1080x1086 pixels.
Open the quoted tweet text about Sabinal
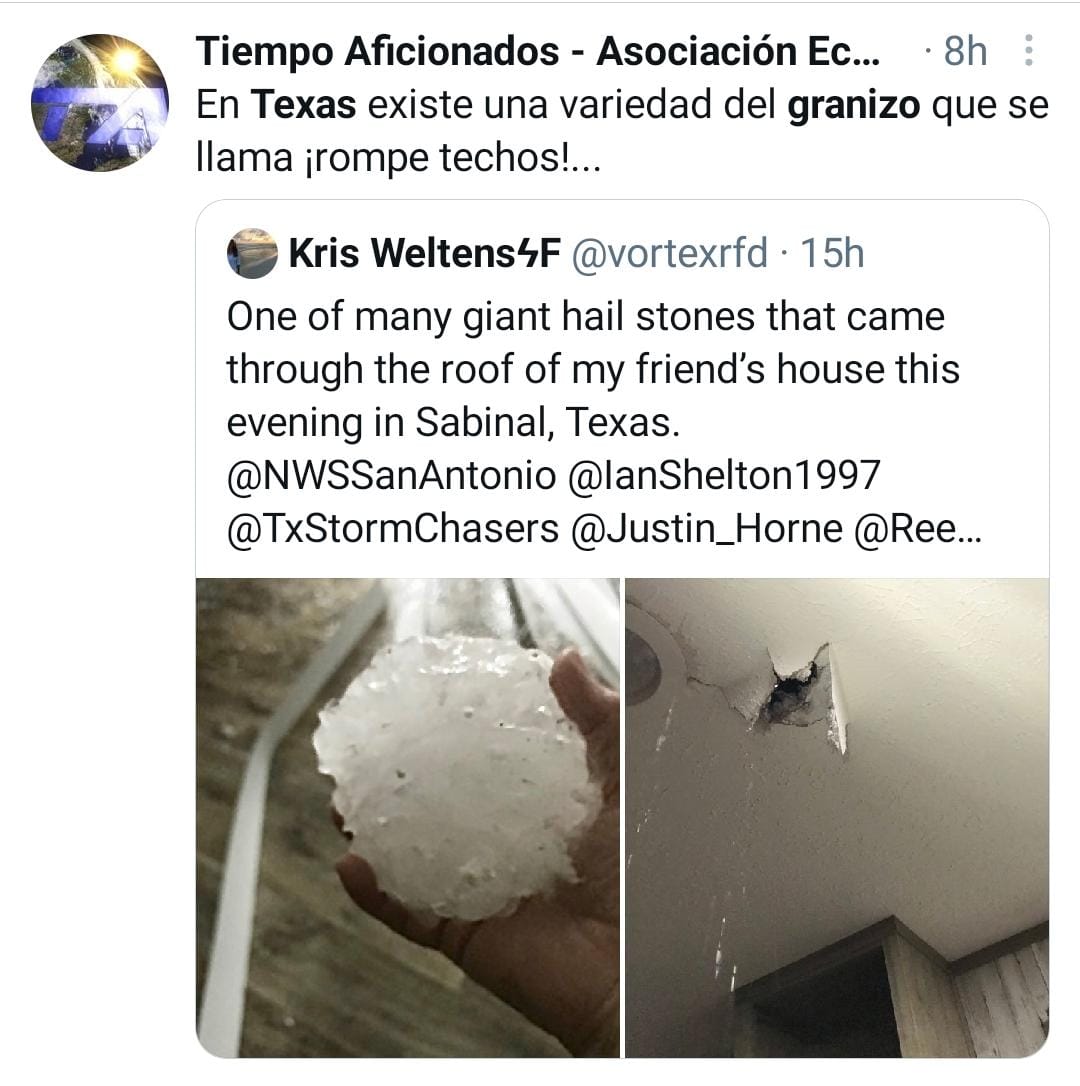pyautogui.click(x=593, y=370)
